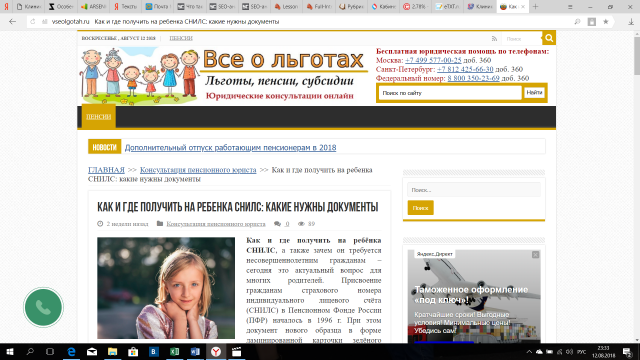This screenshot has height=360, width=640.
Task: Launch Microsoft Edge from taskbar
Action: point(71,351)
